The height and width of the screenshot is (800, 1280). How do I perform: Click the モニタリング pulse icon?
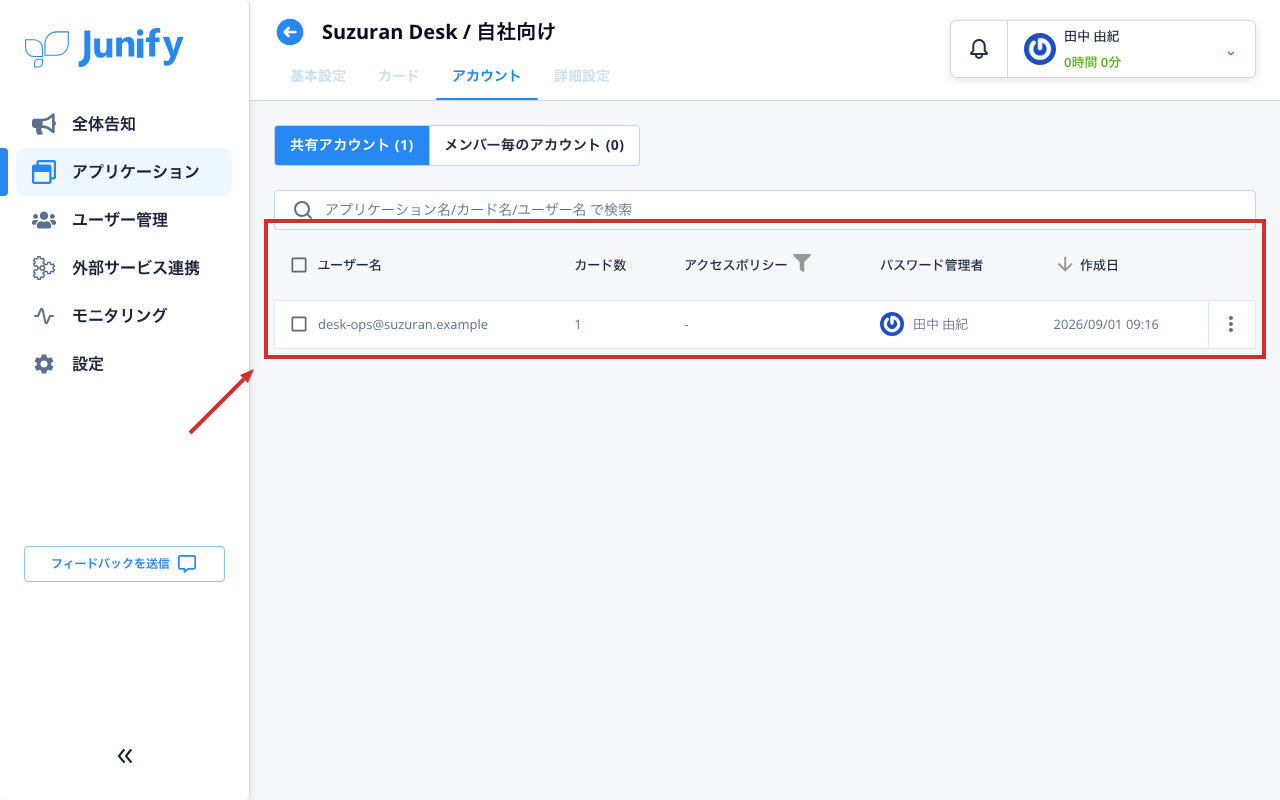(x=44, y=316)
